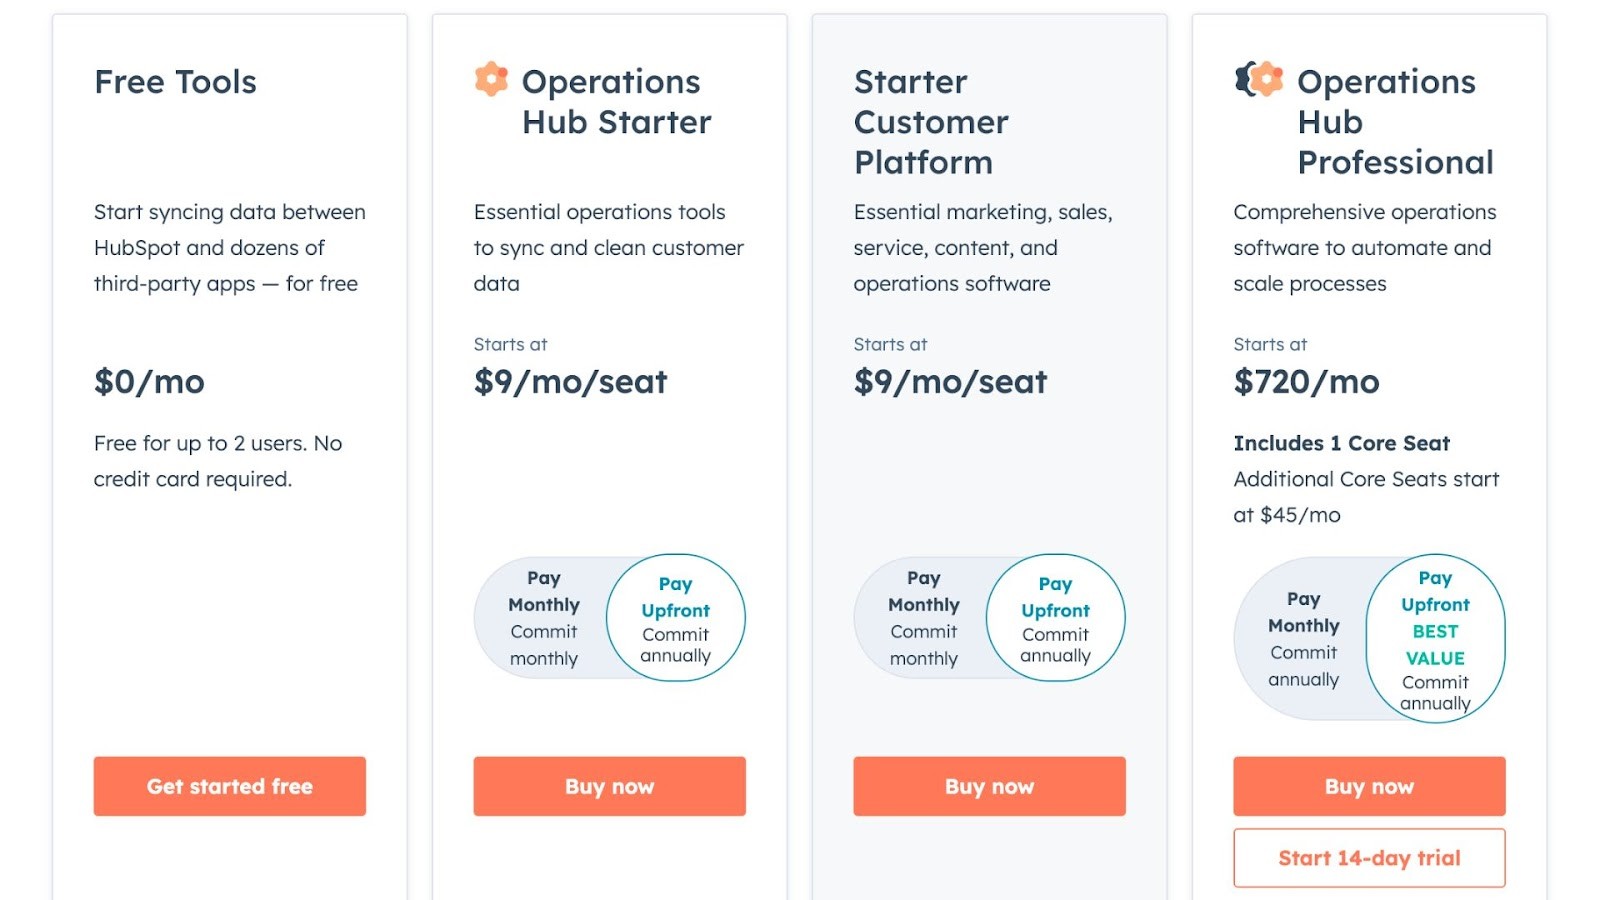1600x900 pixels.
Task: Click the $9/mo/seat price under Operations Hub Starter
Action: [x=570, y=381]
